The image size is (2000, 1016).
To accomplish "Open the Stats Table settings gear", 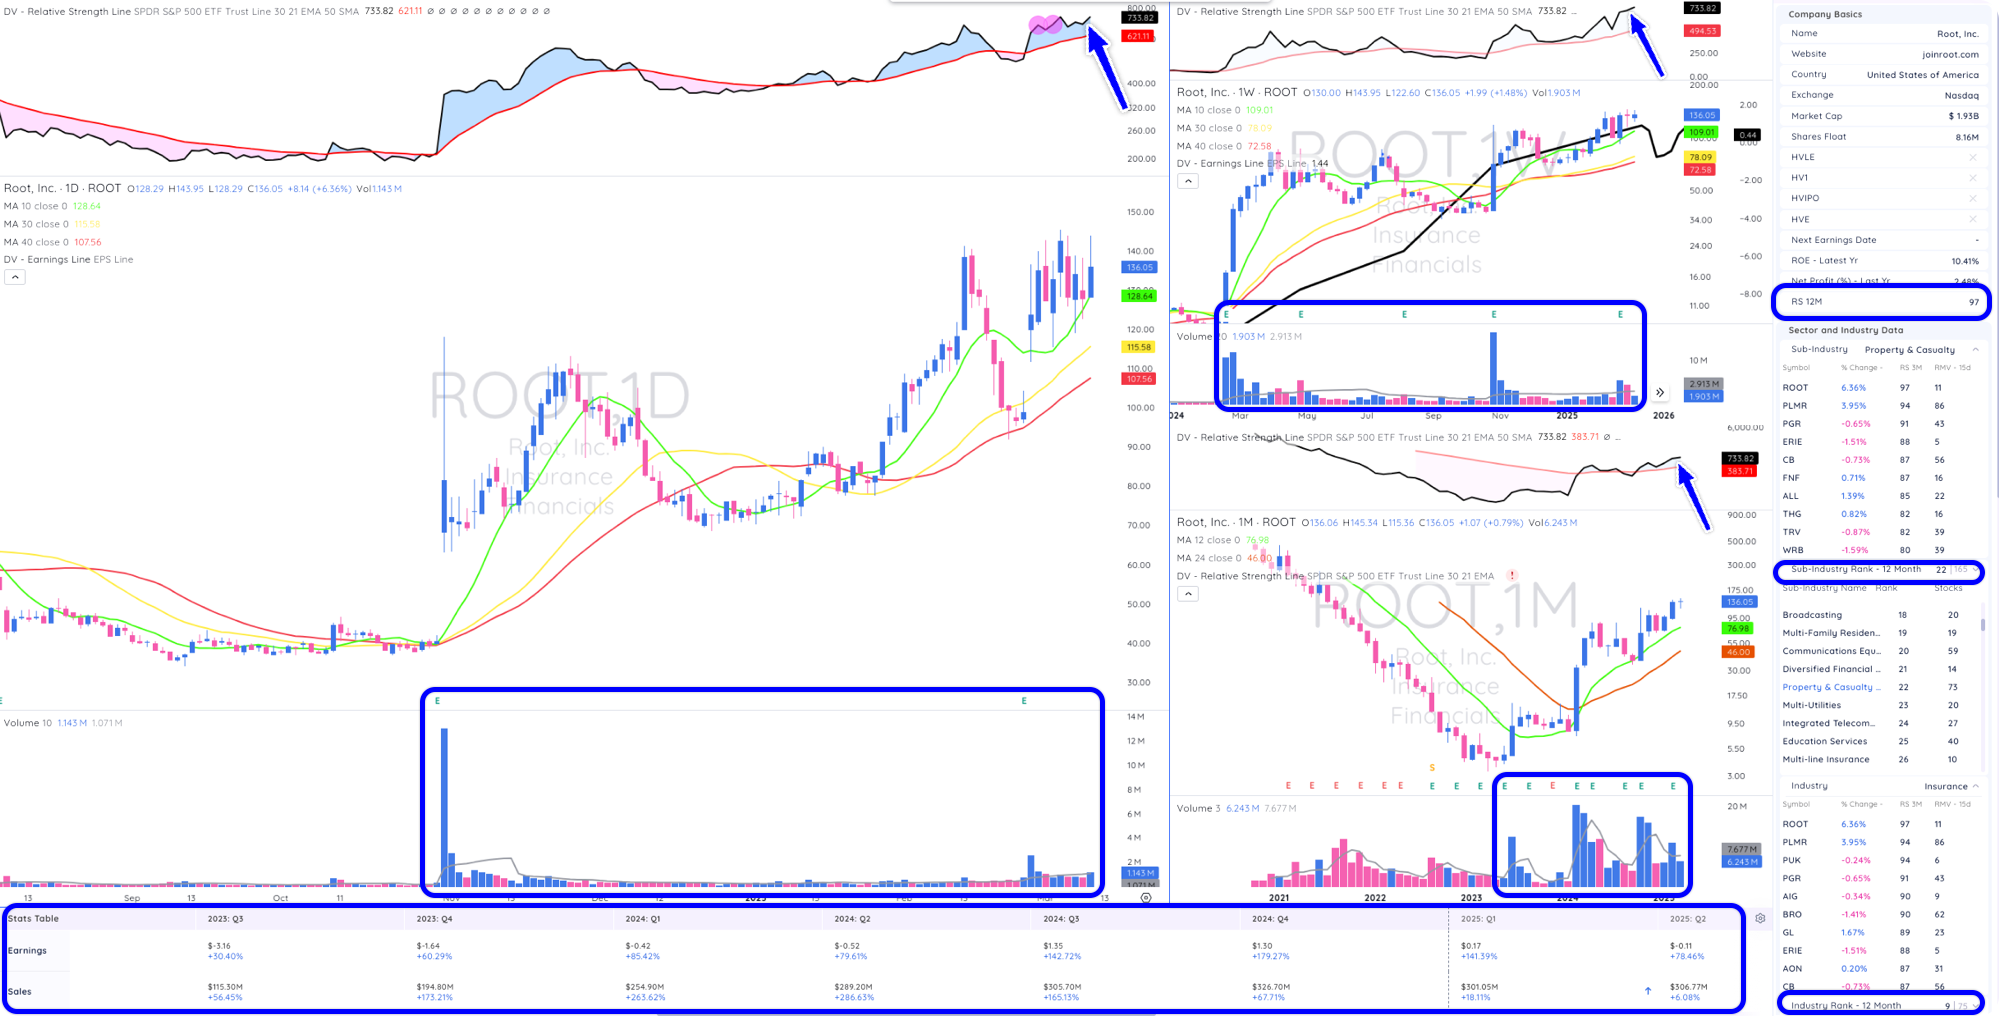I will 1760,918.
